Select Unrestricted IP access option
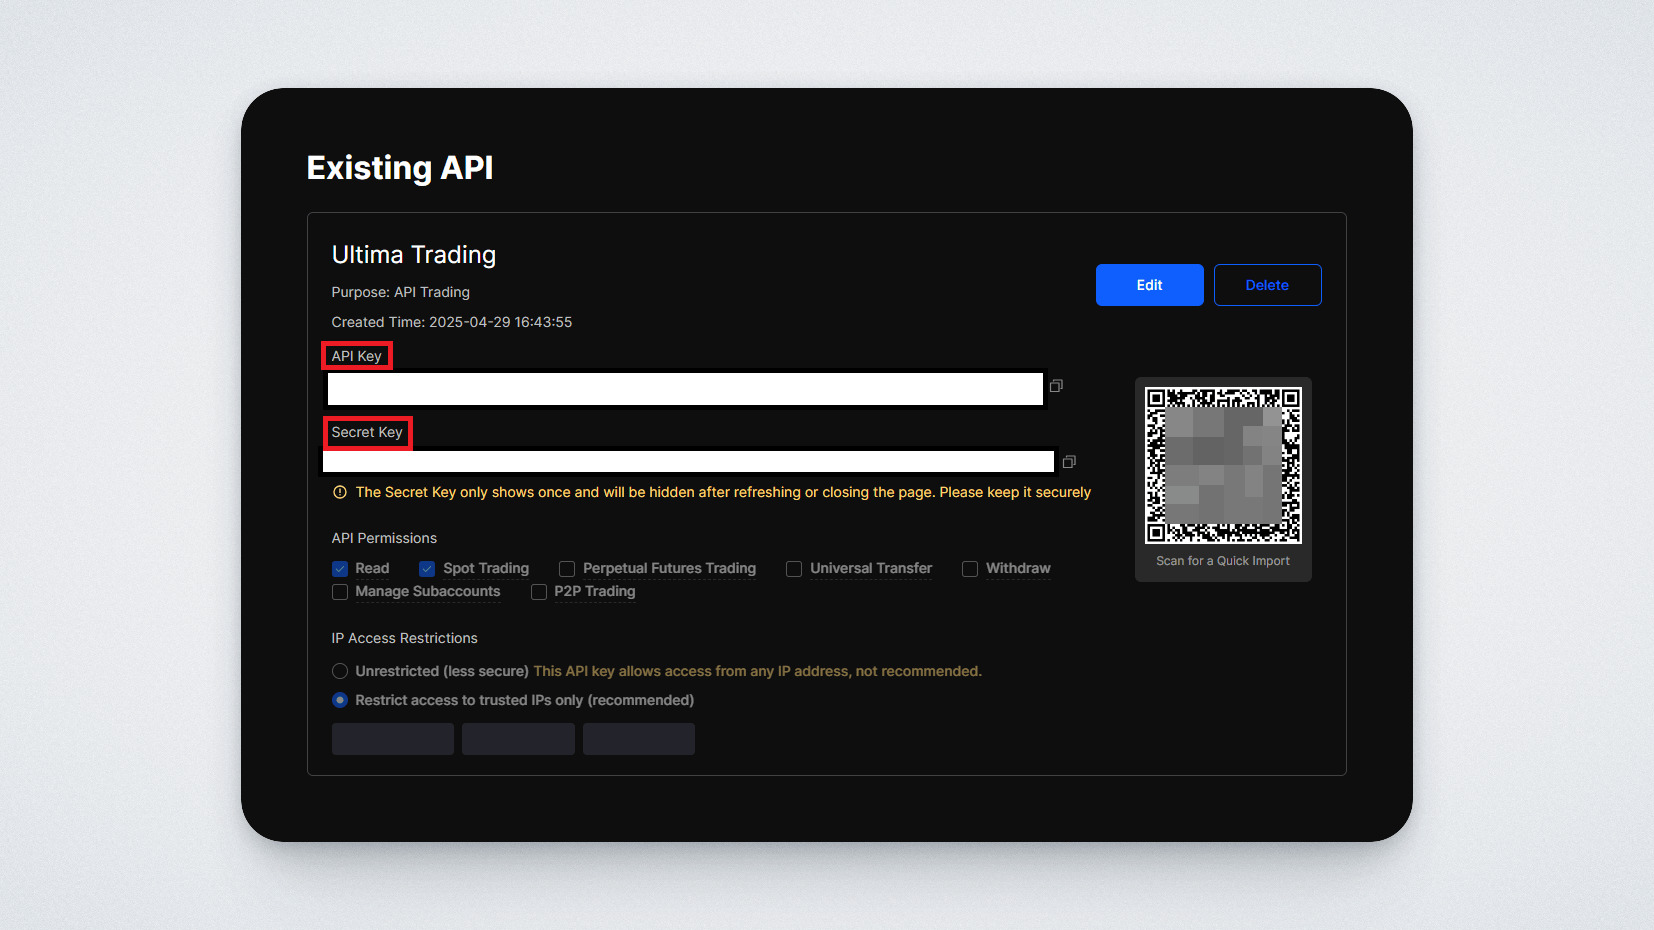This screenshot has width=1654, height=930. click(x=340, y=671)
